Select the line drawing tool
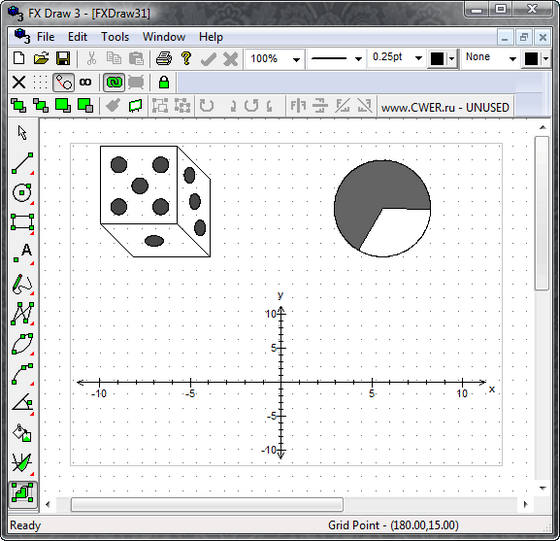The width and height of the screenshot is (560, 541). click(x=22, y=163)
